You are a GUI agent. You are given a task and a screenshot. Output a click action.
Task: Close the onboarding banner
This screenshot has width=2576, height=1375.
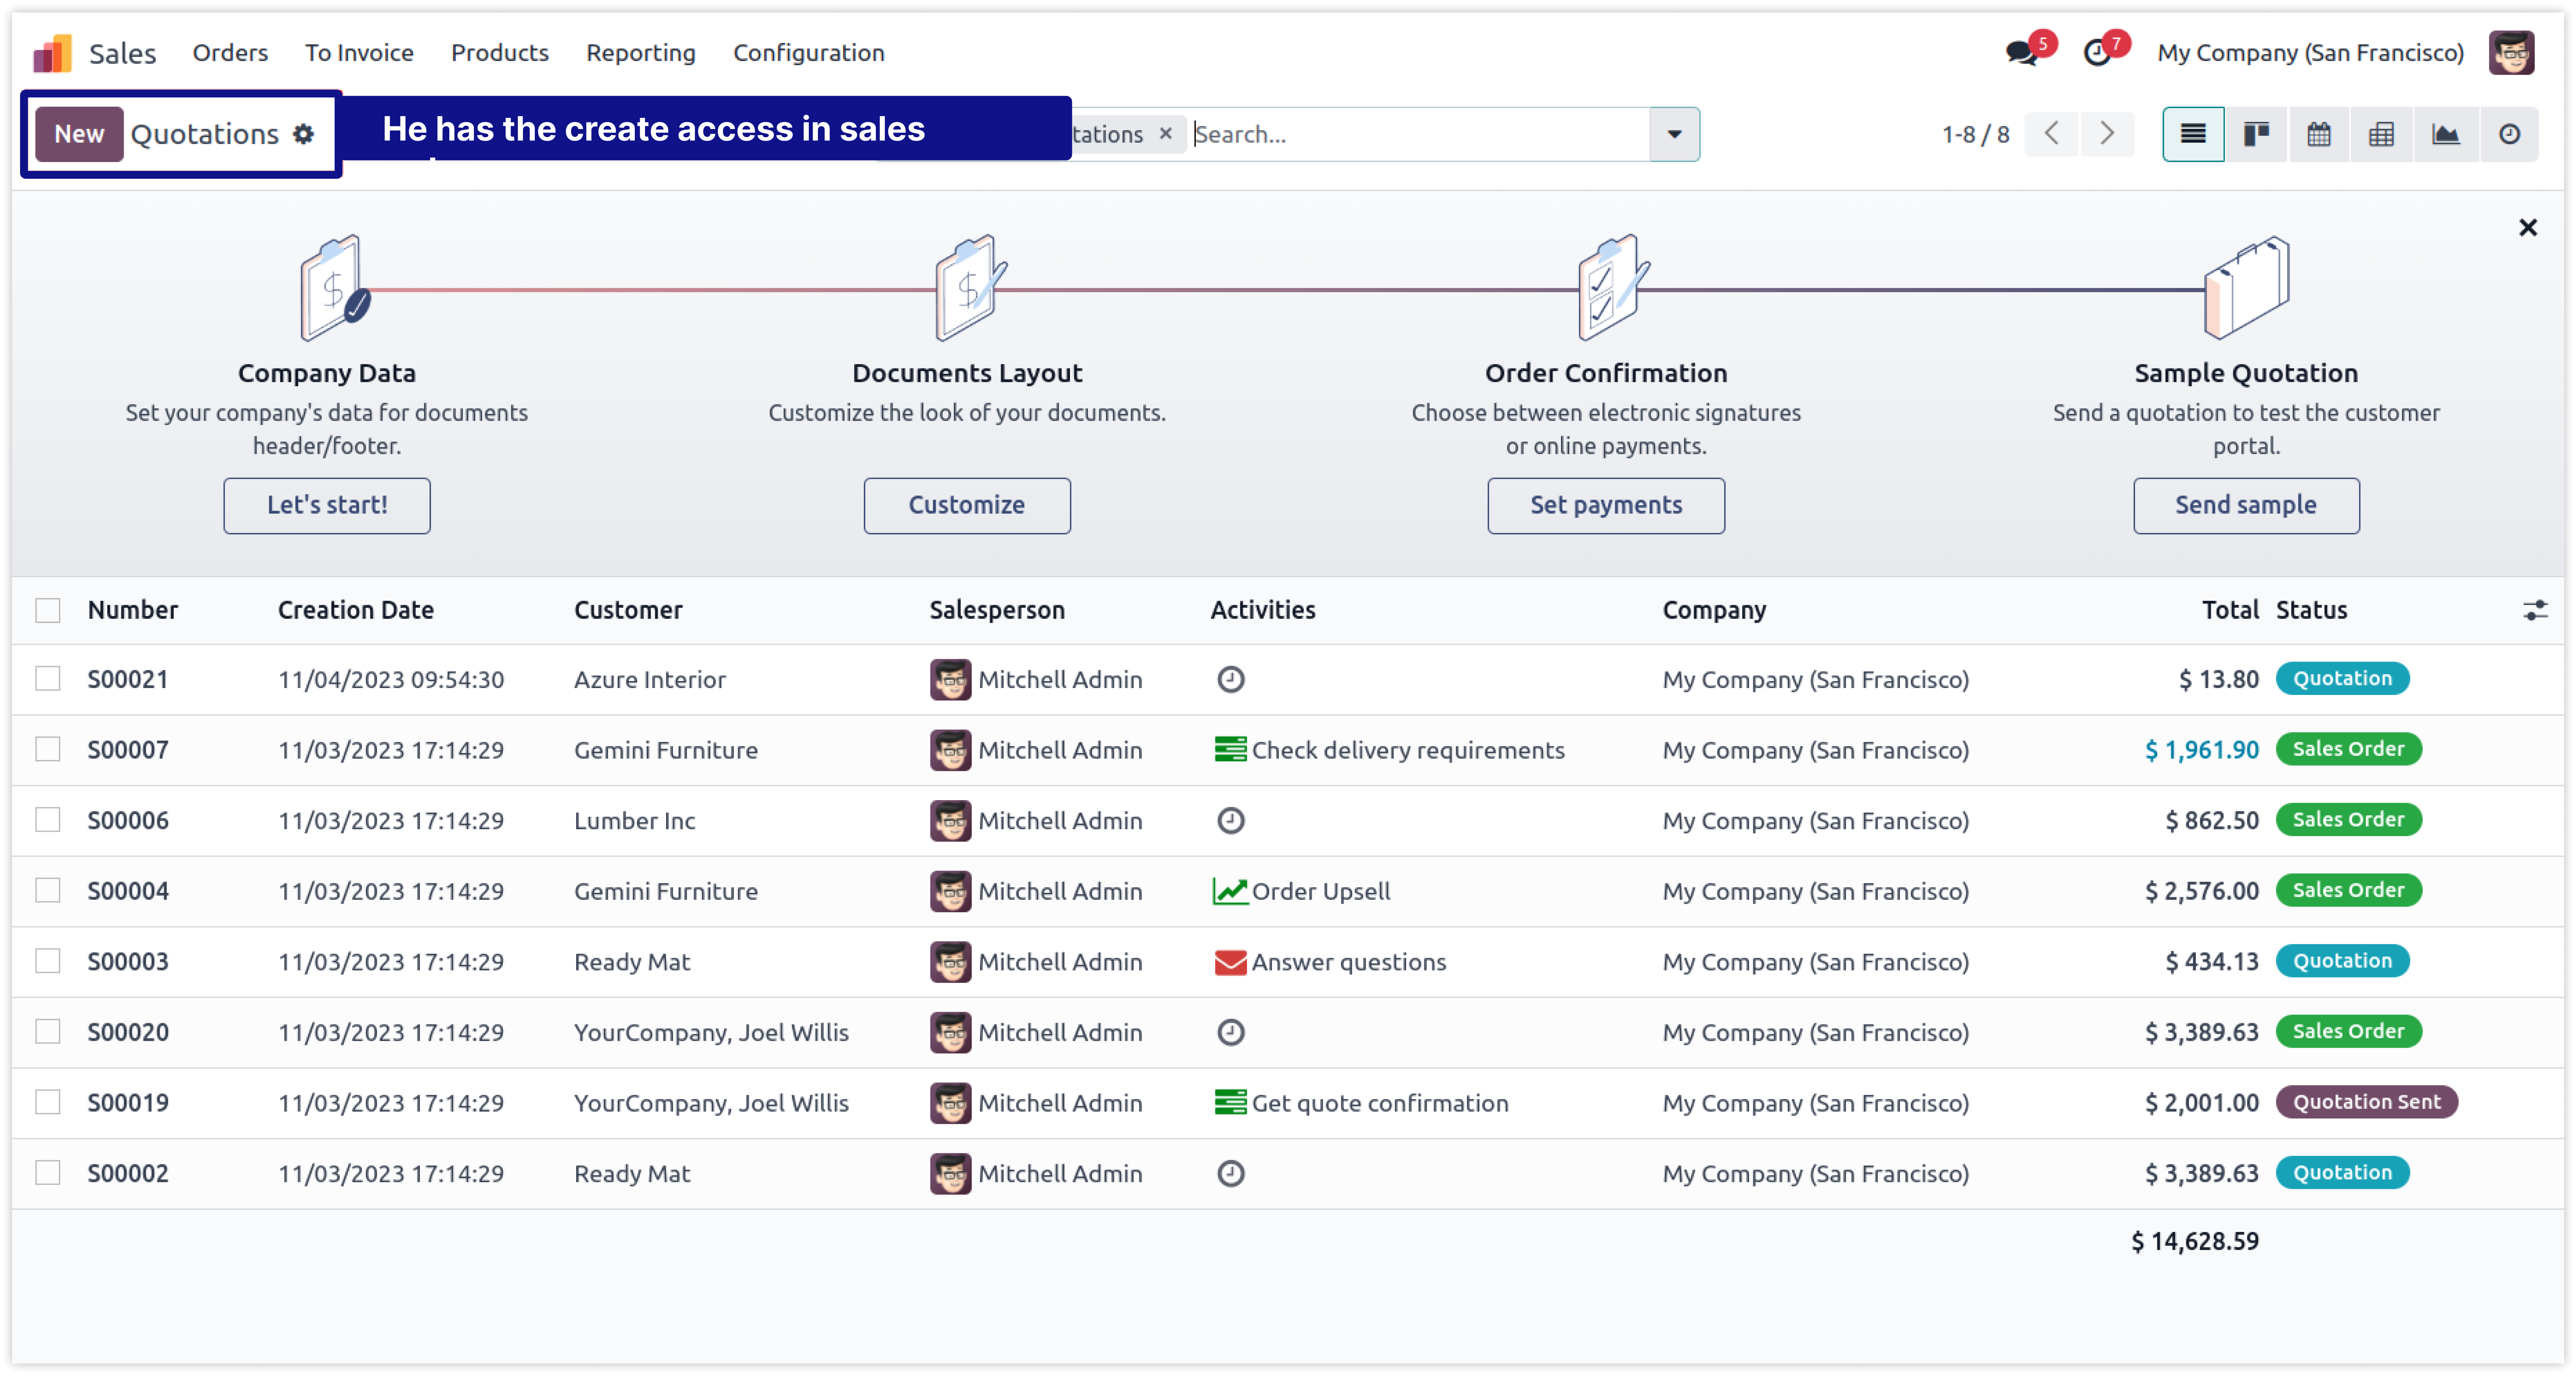2528,228
